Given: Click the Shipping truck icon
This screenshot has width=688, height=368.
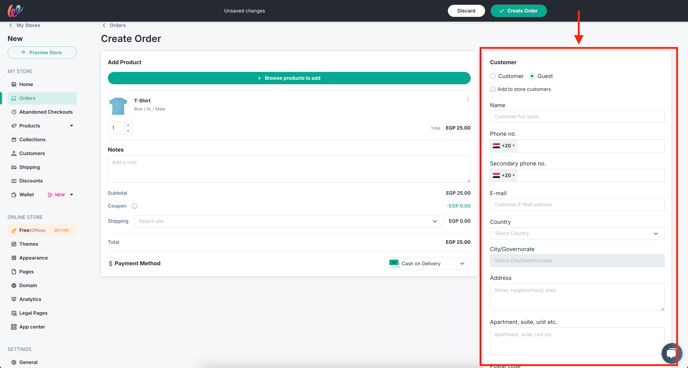Looking at the screenshot, I should [x=14, y=167].
